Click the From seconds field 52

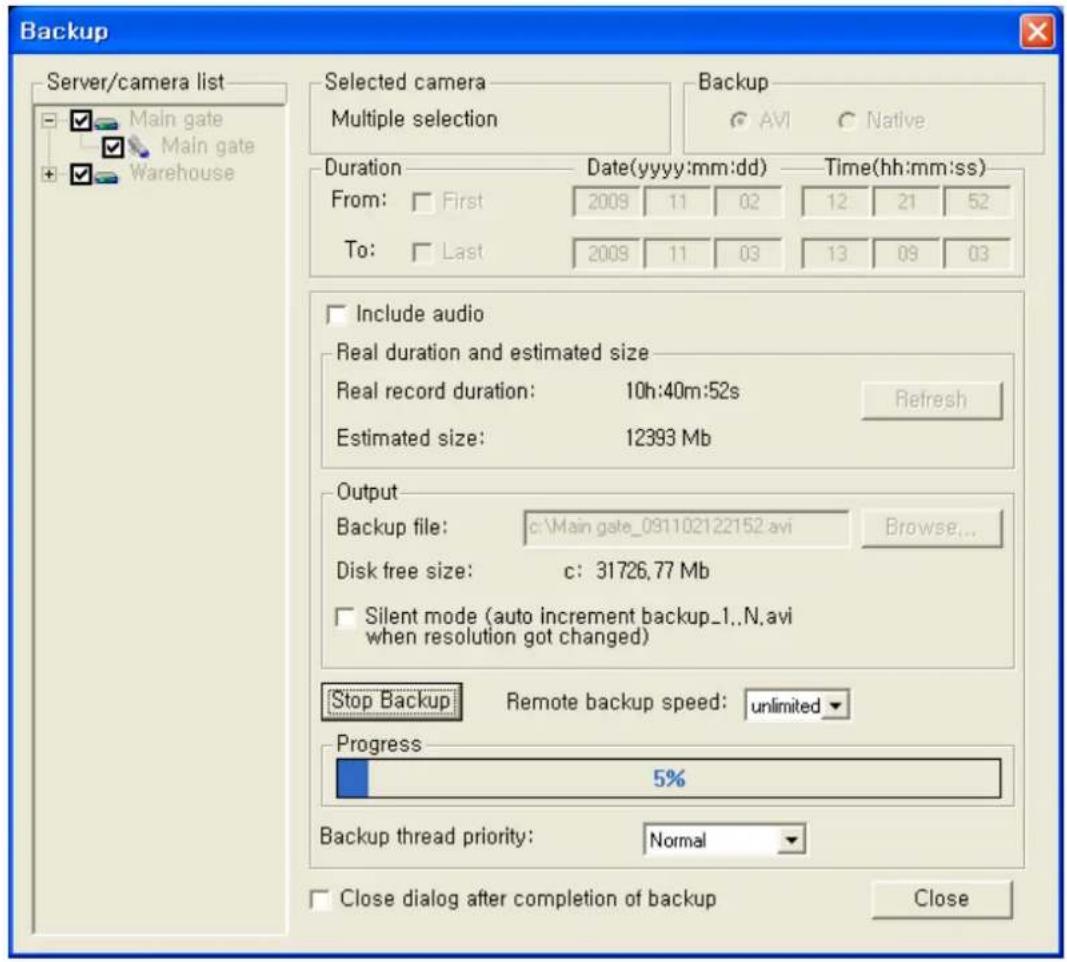(978, 202)
